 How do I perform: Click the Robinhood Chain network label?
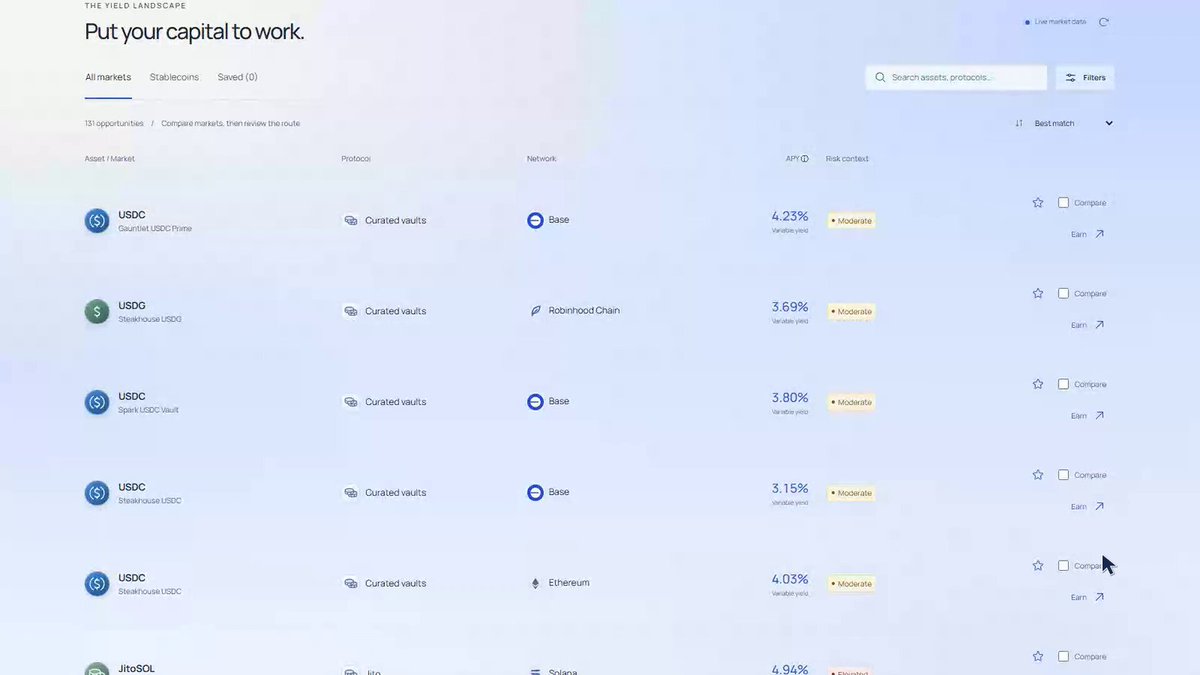pyautogui.click(x=584, y=311)
